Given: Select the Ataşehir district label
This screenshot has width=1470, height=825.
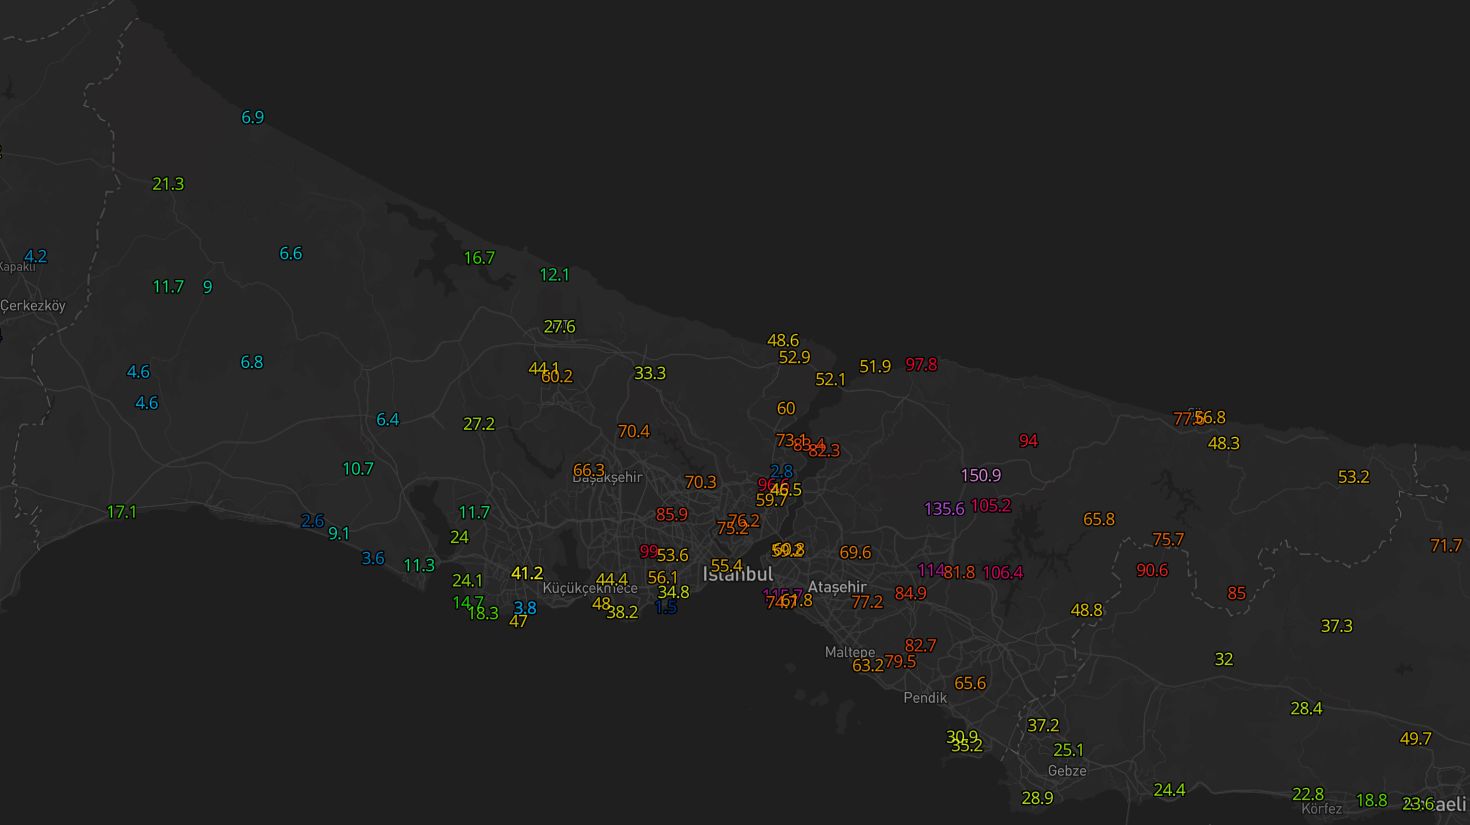Looking at the screenshot, I should coord(837,587).
